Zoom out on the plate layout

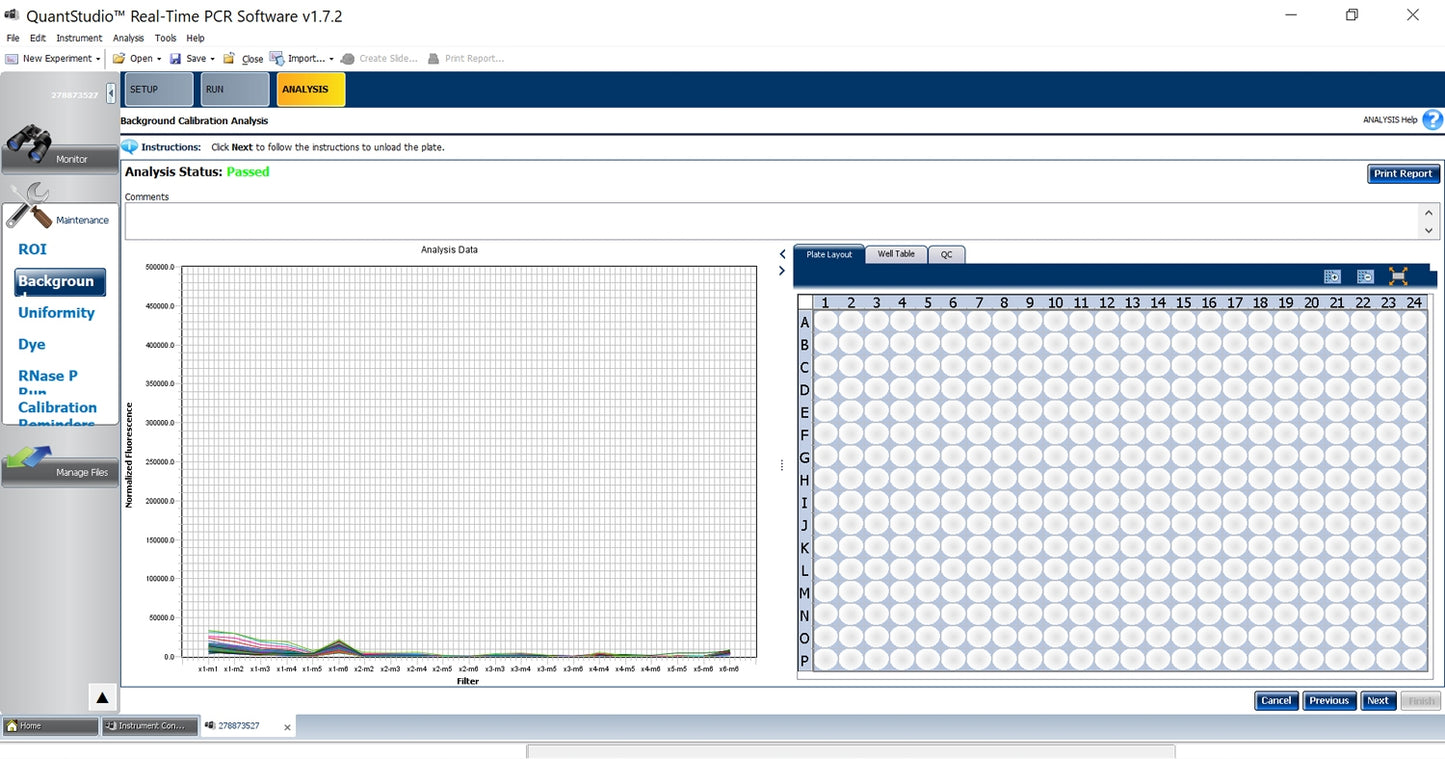1365,277
